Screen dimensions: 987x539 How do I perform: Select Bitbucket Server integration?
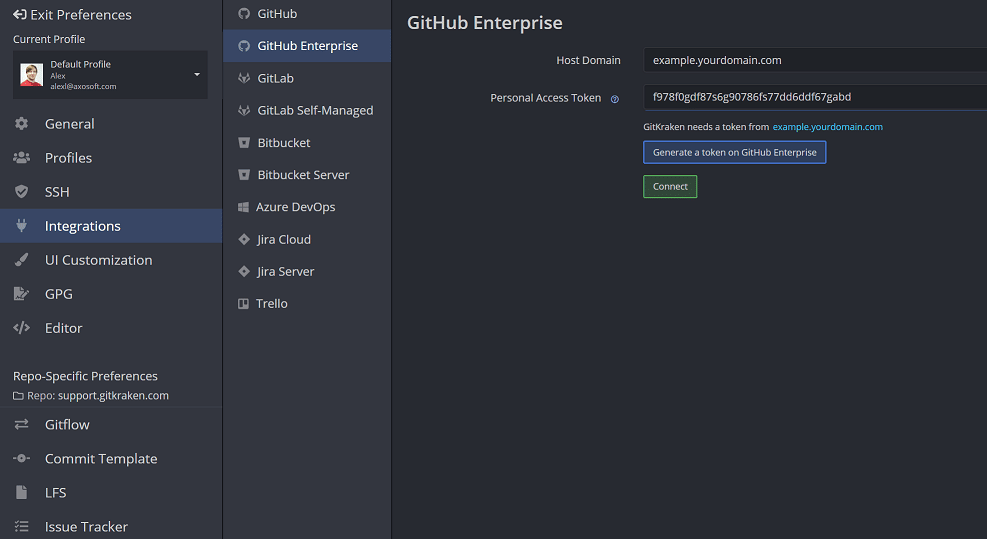[x=303, y=175]
